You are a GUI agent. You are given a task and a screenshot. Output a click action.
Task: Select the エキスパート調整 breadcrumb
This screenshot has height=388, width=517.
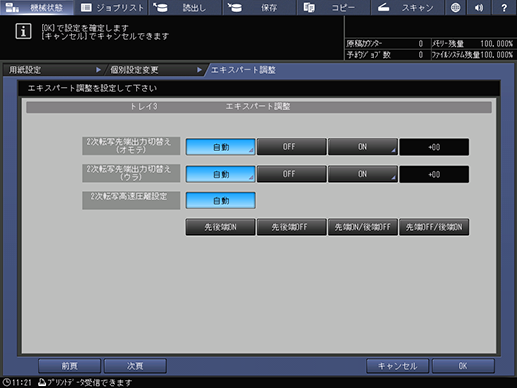[x=243, y=70]
